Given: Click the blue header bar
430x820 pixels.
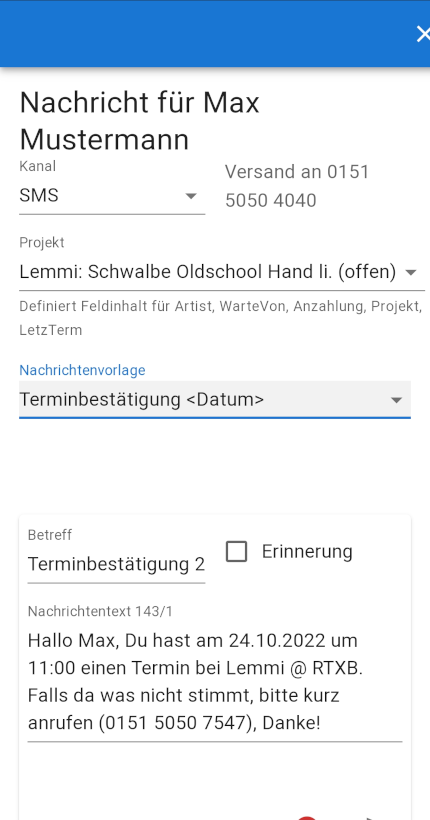Looking at the screenshot, I should 215,33.
